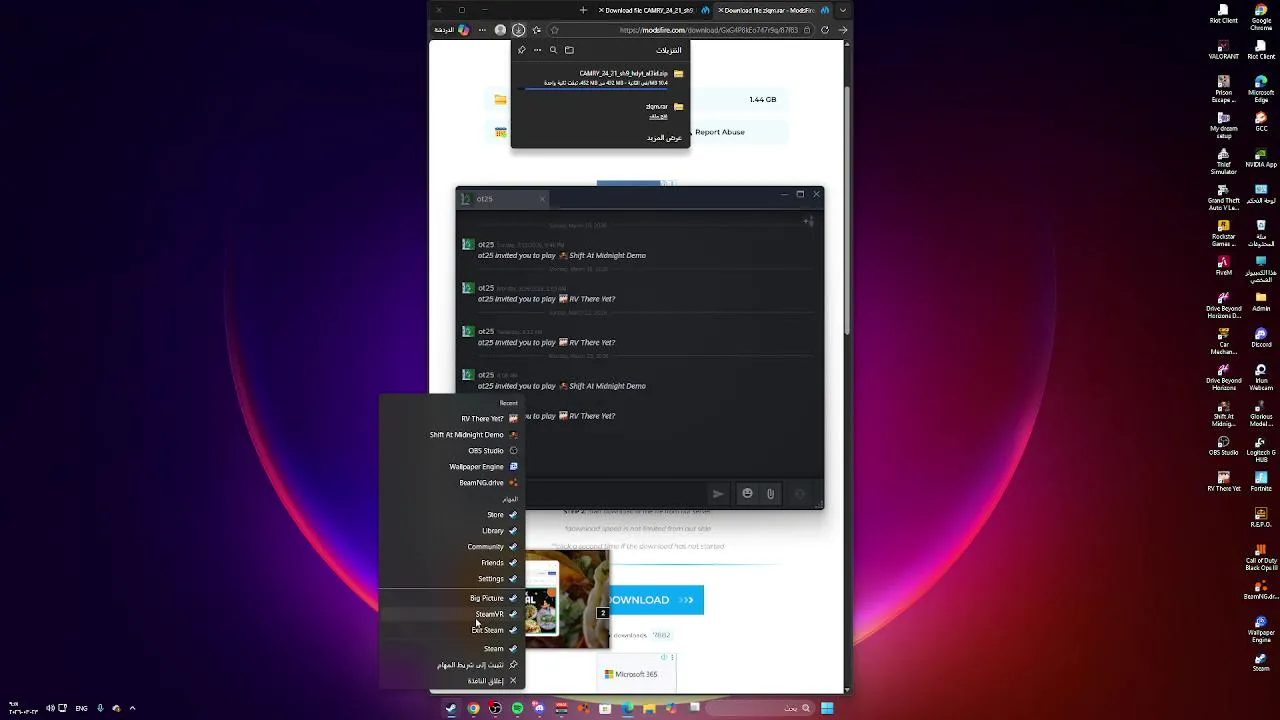Open the browser downloads toolbar icon

pos(518,30)
